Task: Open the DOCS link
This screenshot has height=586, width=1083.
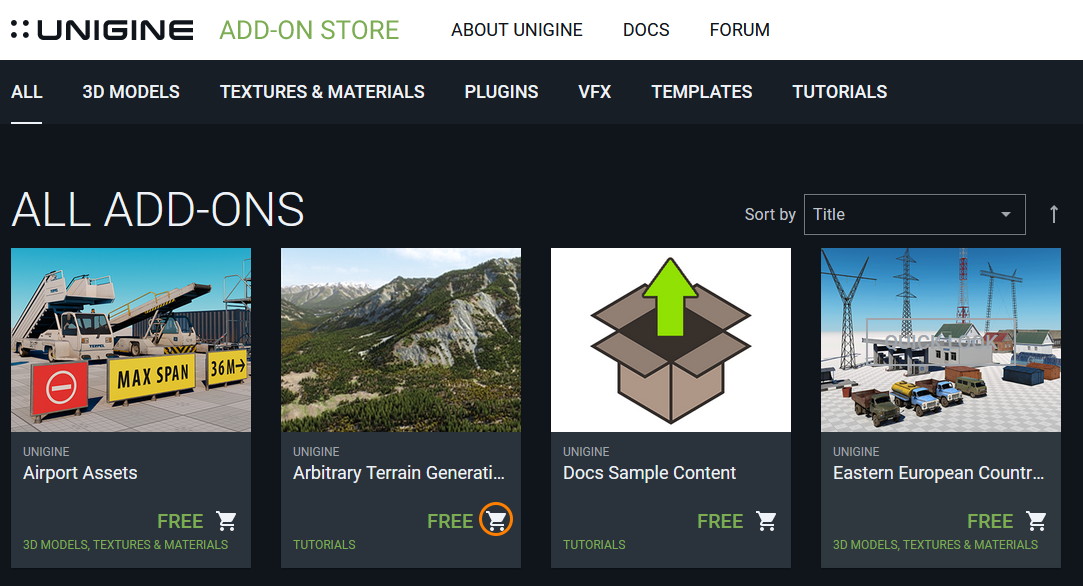Action: point(646,30)
